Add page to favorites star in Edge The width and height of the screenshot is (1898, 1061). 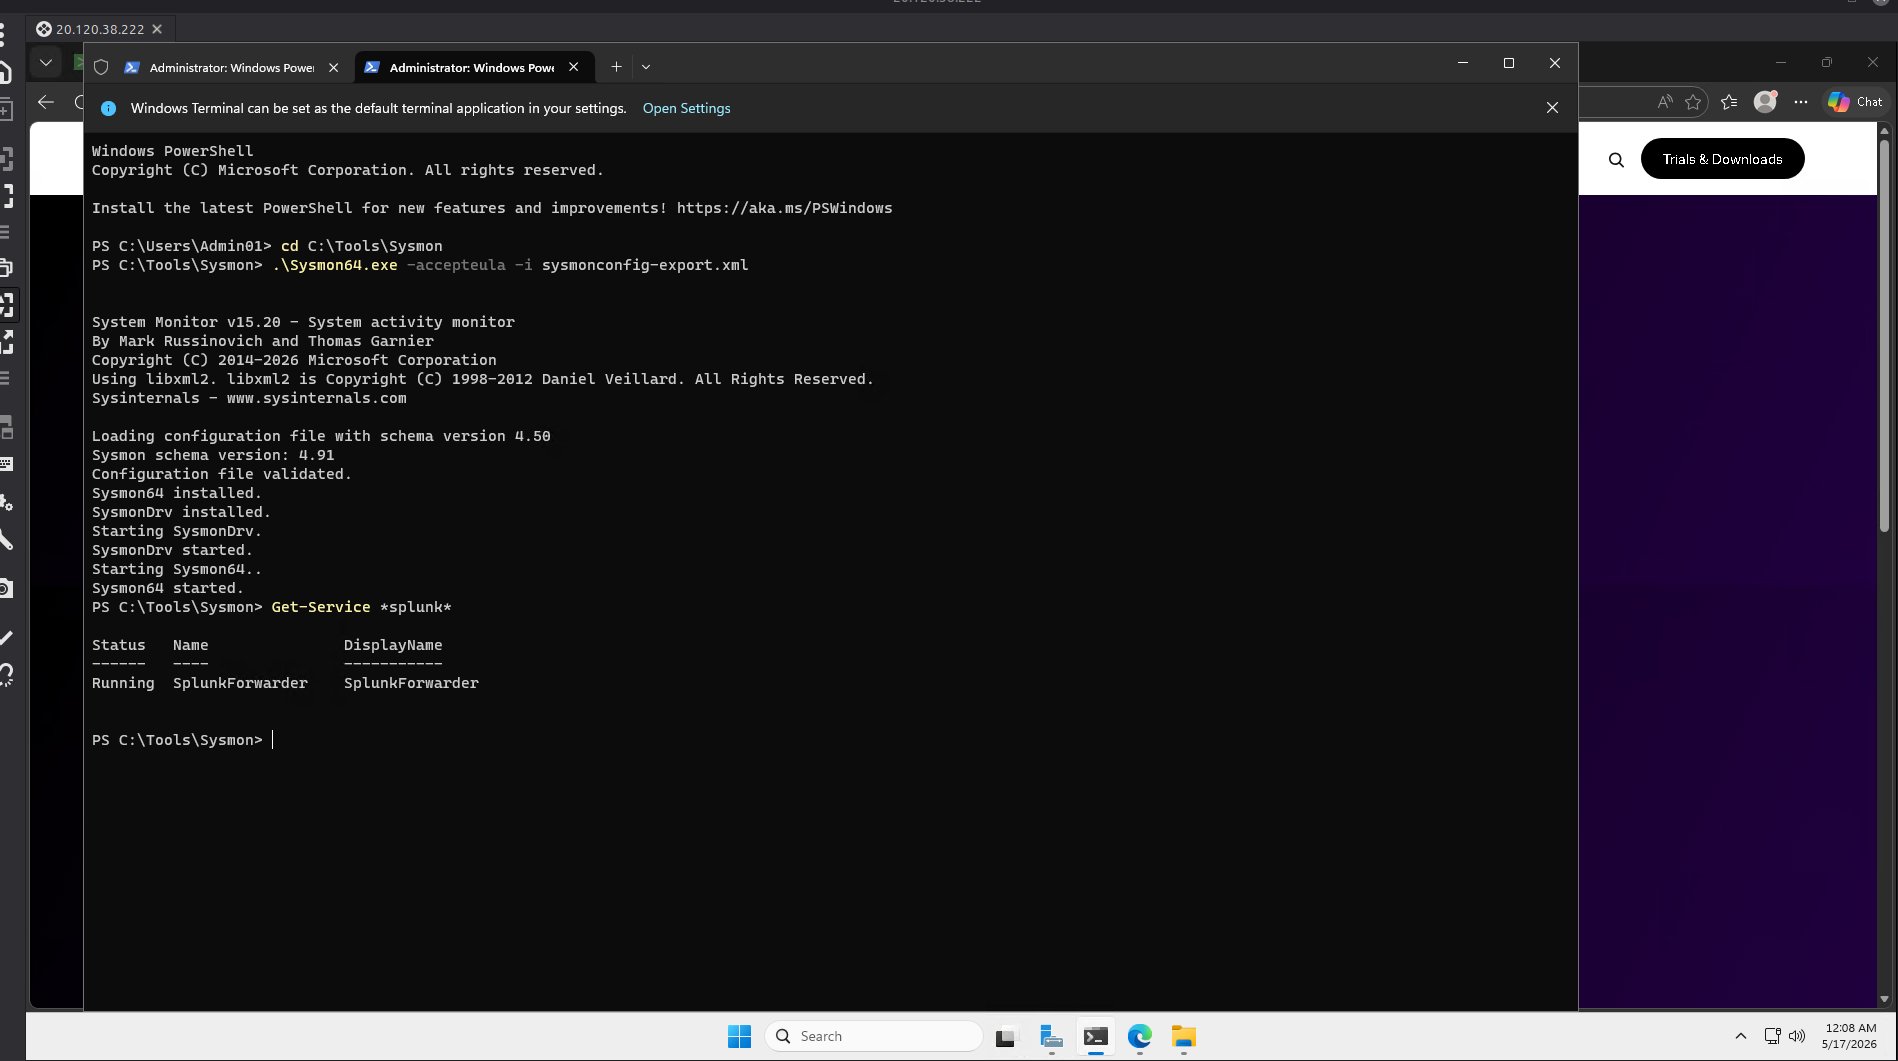[x=1692, y=101]
